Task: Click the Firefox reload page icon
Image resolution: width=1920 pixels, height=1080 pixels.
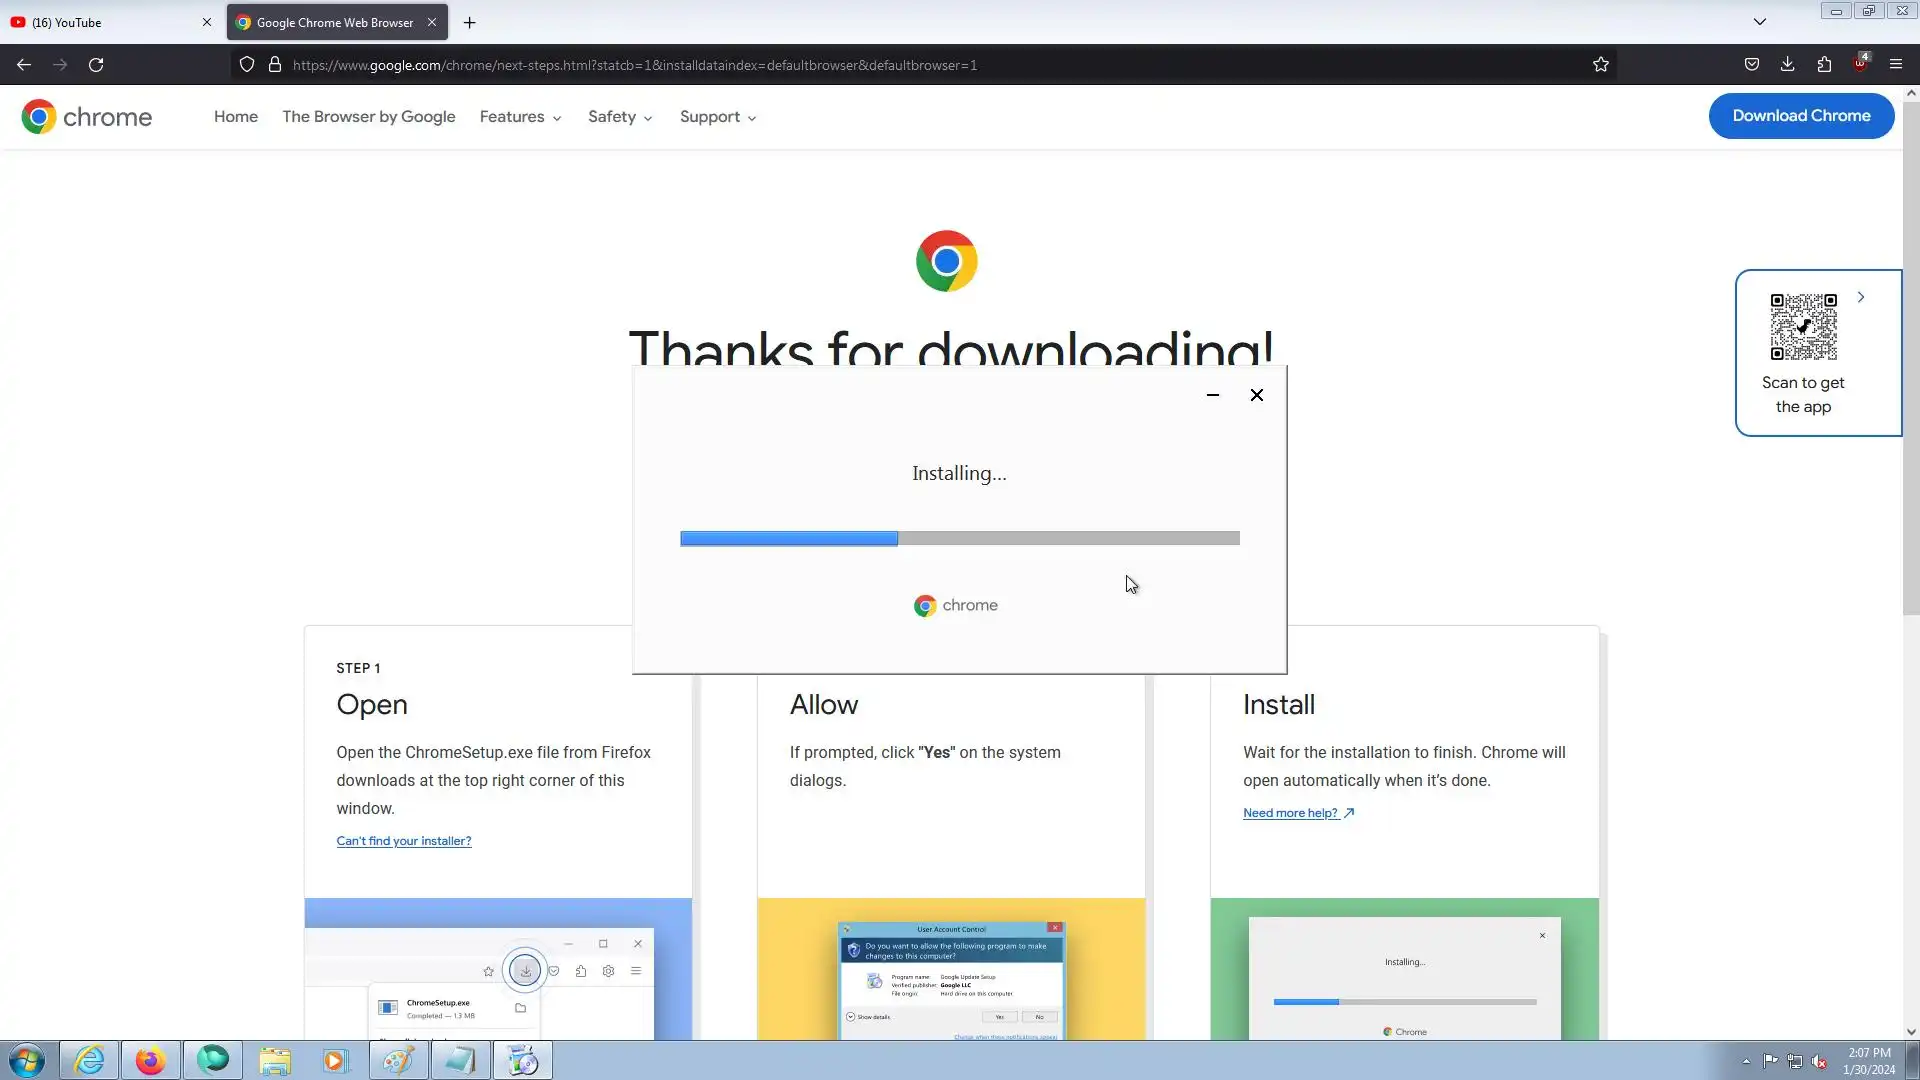Action: coord(96,65)
